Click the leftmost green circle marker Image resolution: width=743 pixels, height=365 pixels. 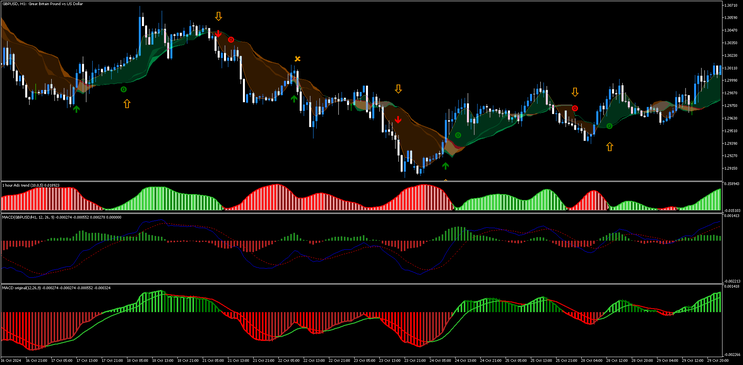click(x=124, y=89)
